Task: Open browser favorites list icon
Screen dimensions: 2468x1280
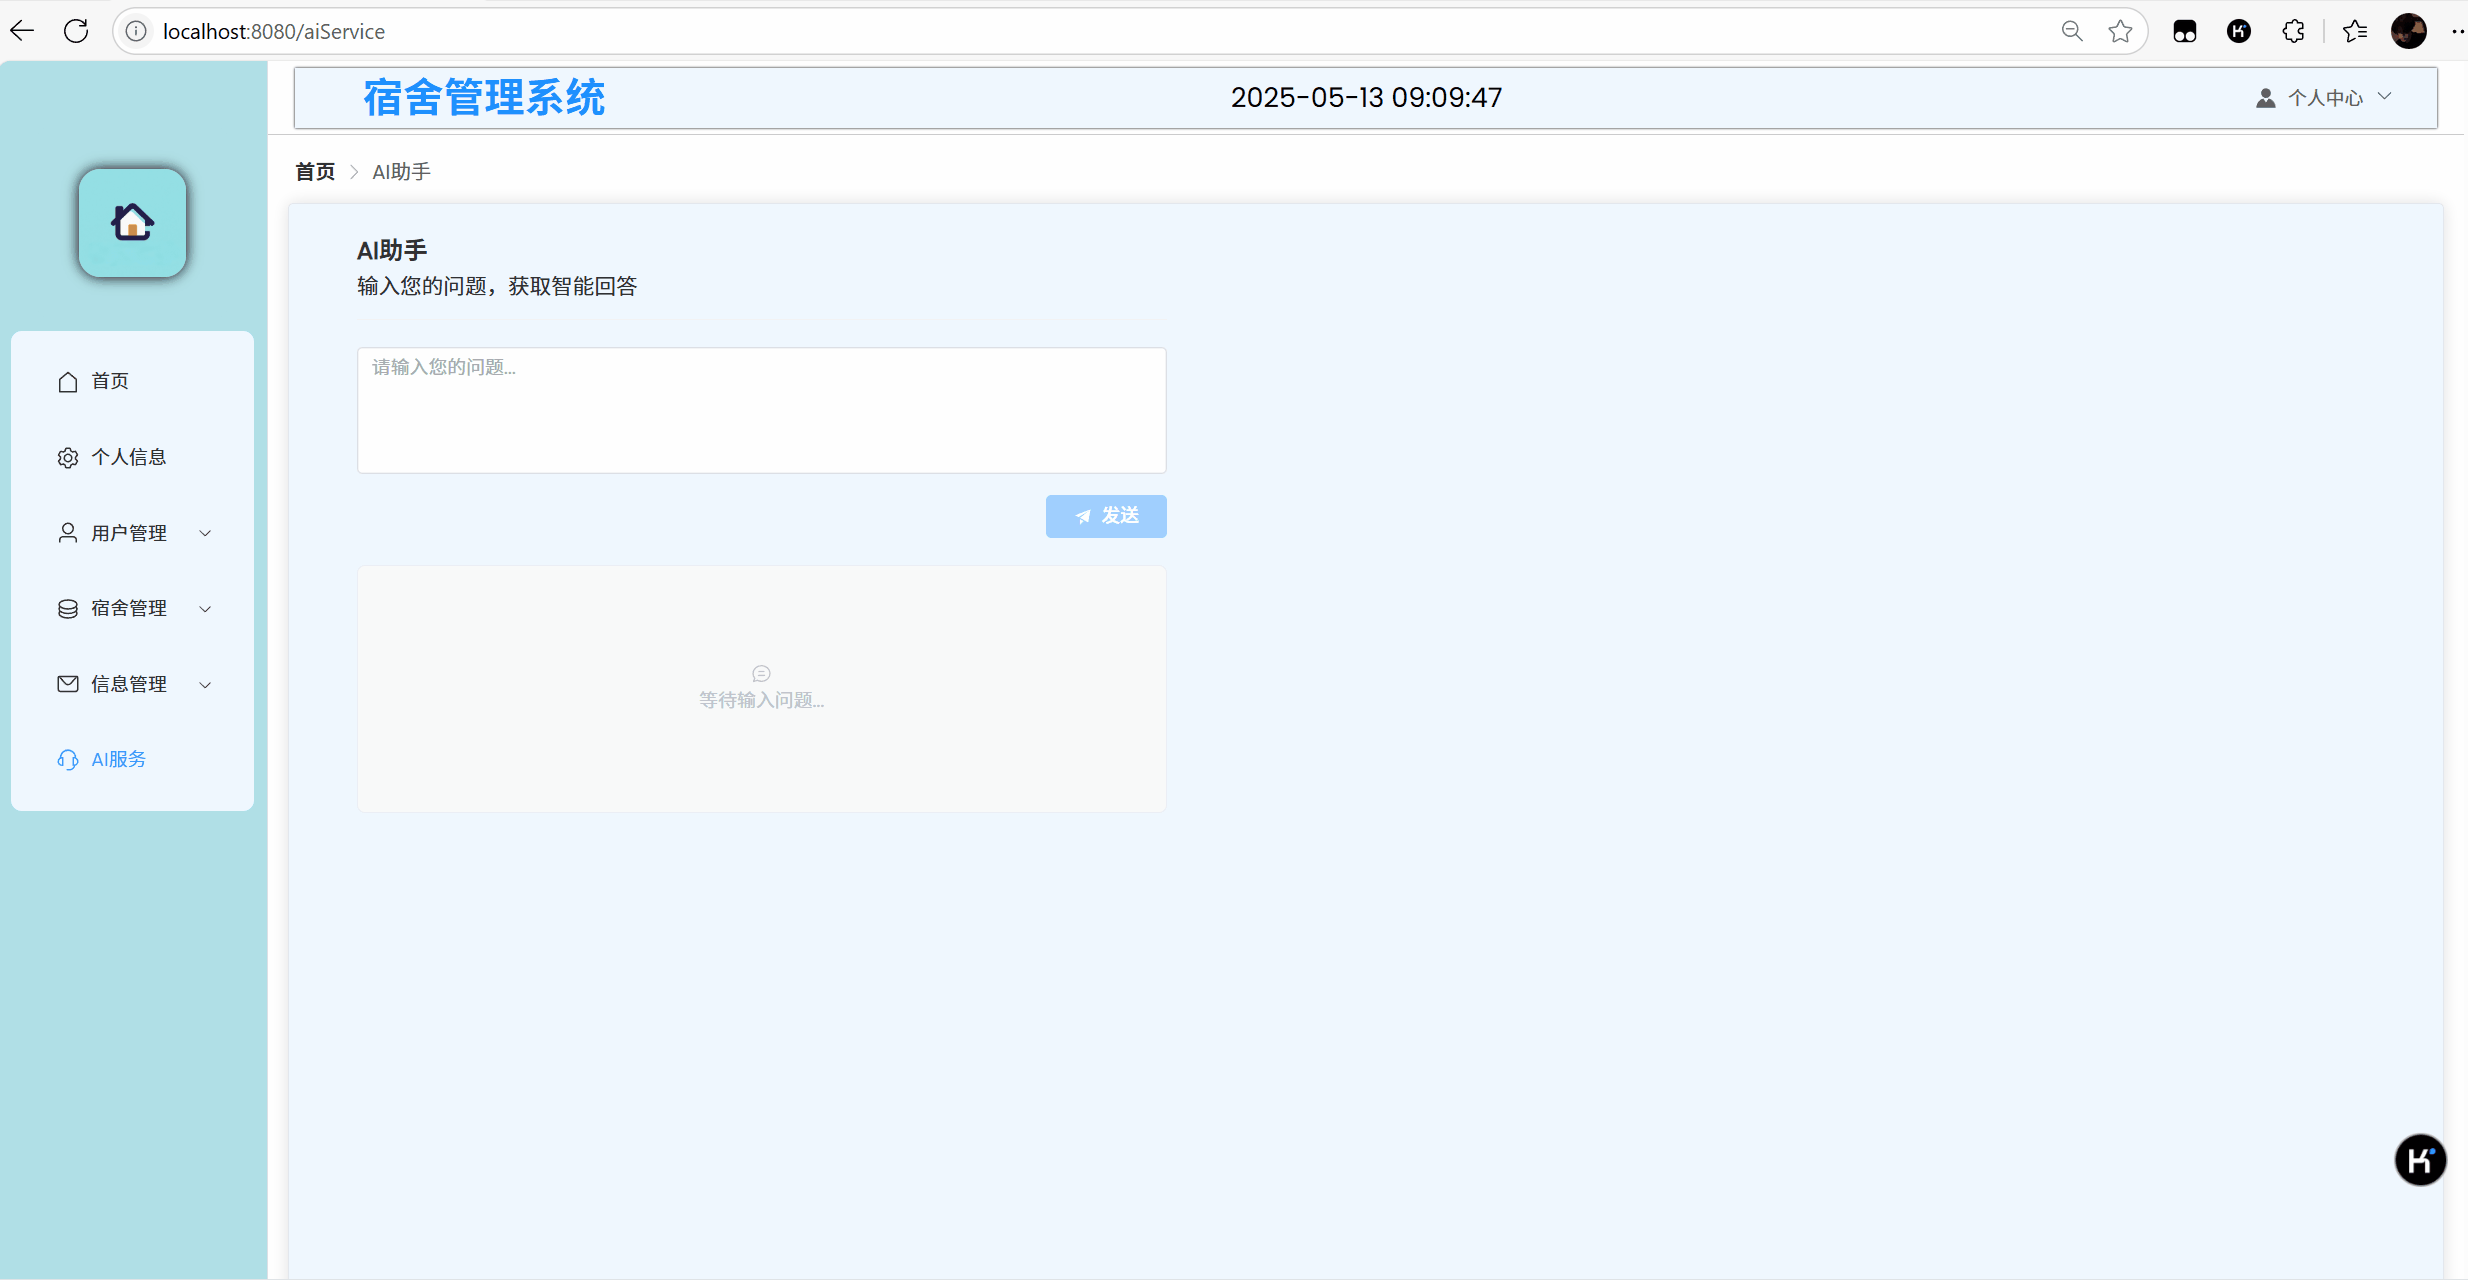Action: pyautogui.click(x=2355, y=31)
